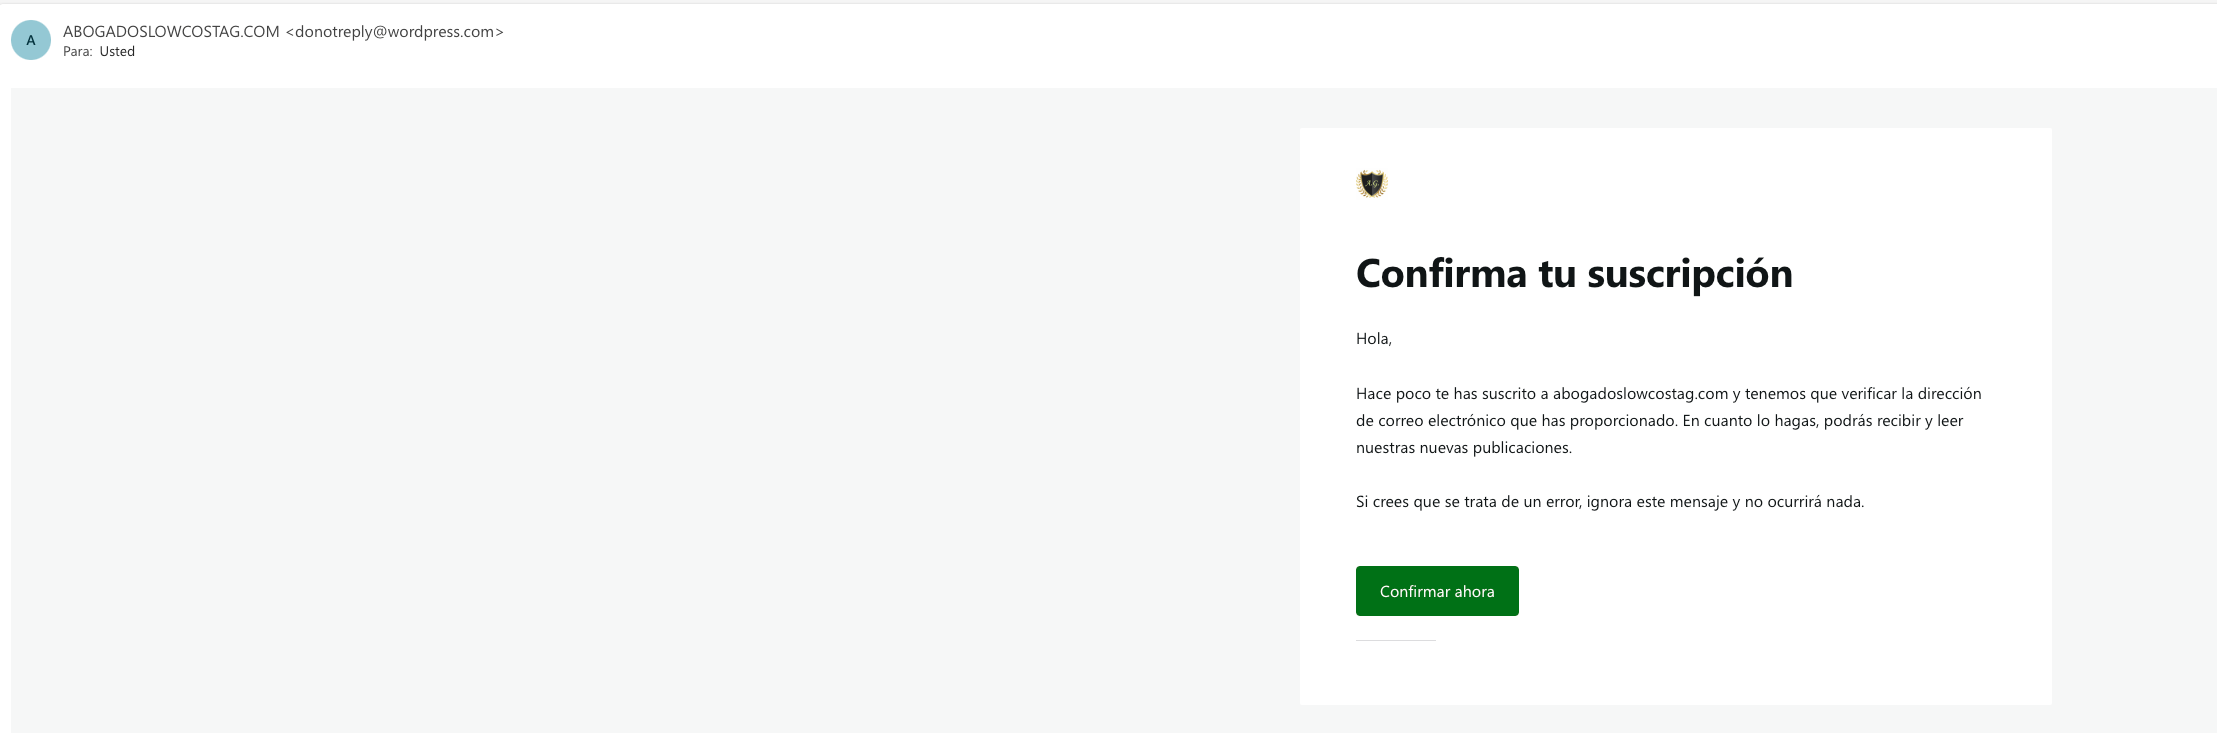2217x733 pixels.
Task: Click the donotreply@wordpress.com sender address
Action: coord(395,32)
